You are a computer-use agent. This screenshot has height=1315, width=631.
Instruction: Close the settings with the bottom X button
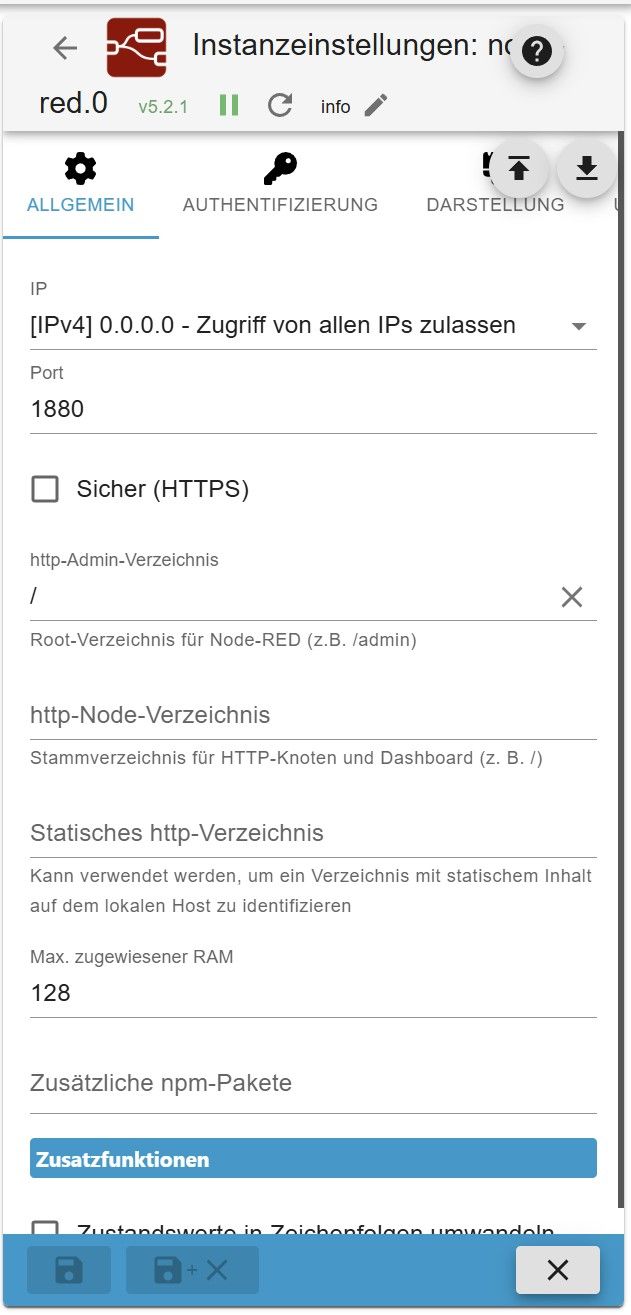pyautogui.click(x=557, y=1270)
